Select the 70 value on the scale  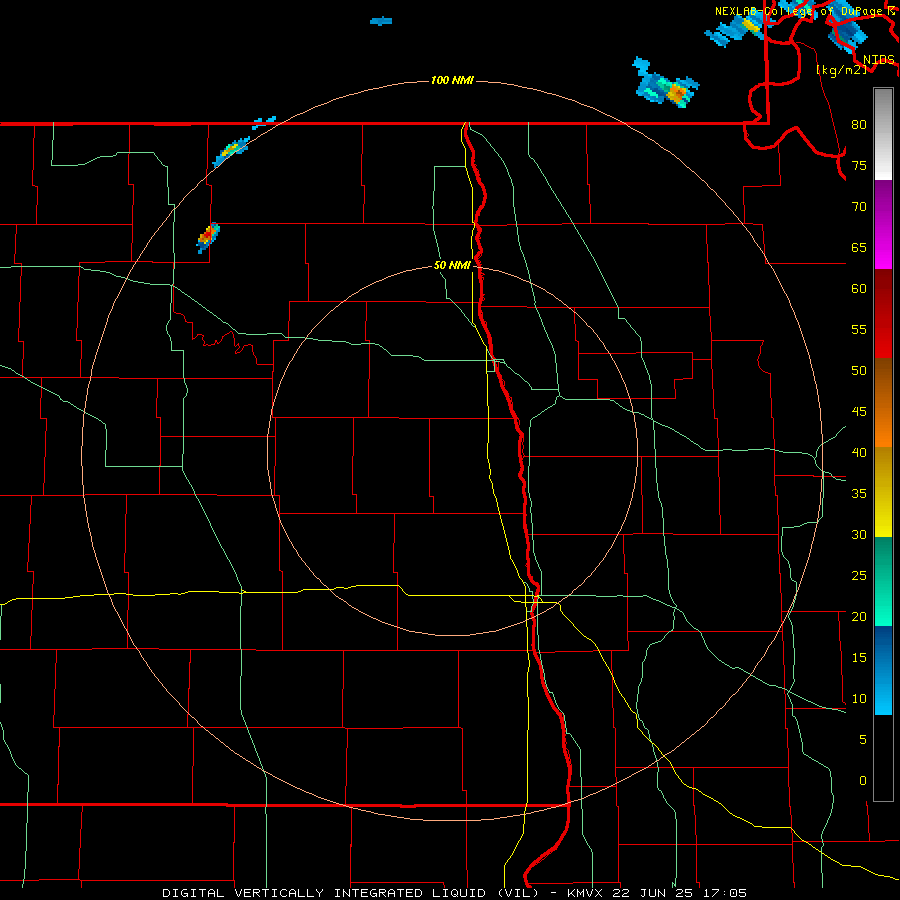(x=859, y=207)
